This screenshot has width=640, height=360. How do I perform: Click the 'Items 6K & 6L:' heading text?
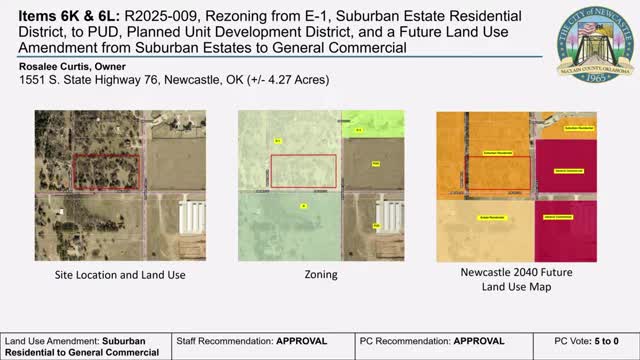tap(69, 16)
